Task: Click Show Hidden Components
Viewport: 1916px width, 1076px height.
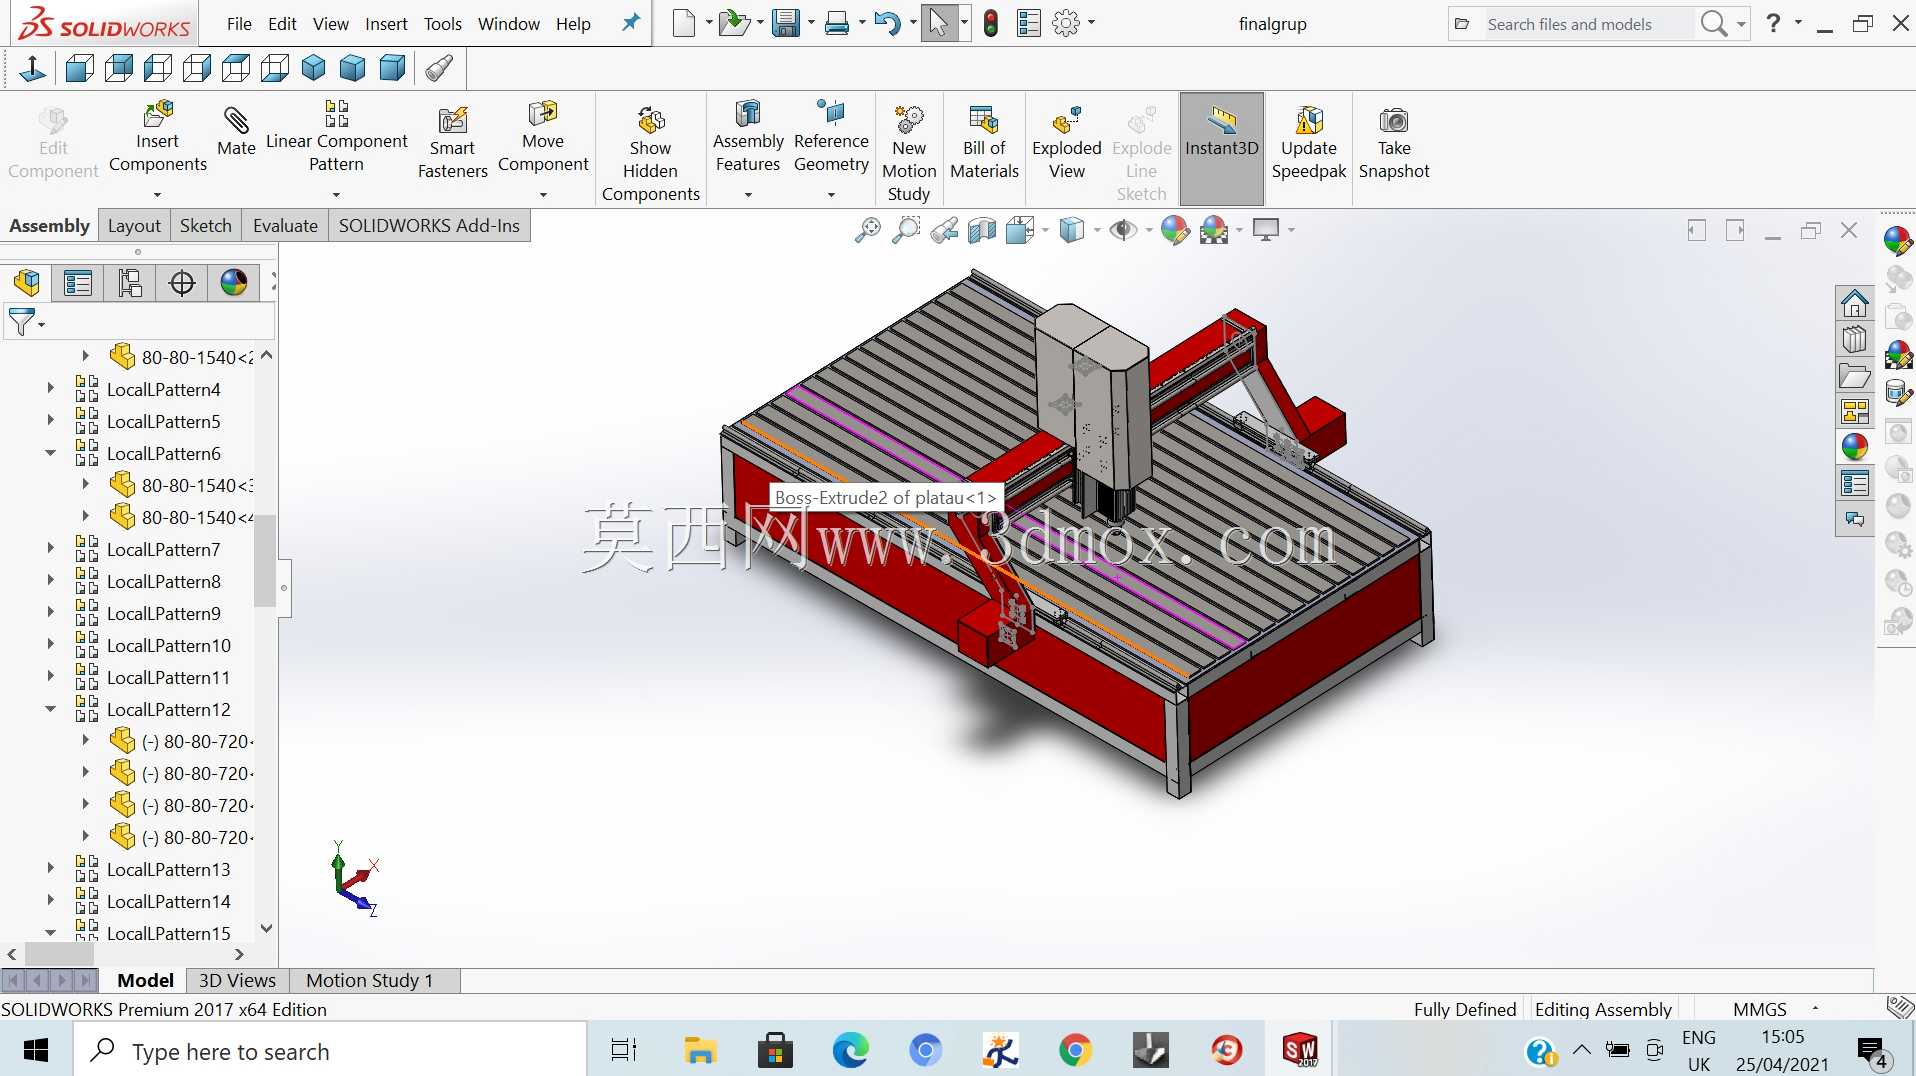Action: [651, 154]
